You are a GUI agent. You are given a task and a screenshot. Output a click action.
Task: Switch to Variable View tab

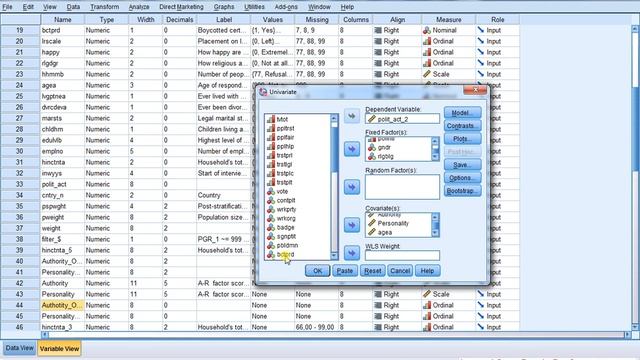coord(59,349)
